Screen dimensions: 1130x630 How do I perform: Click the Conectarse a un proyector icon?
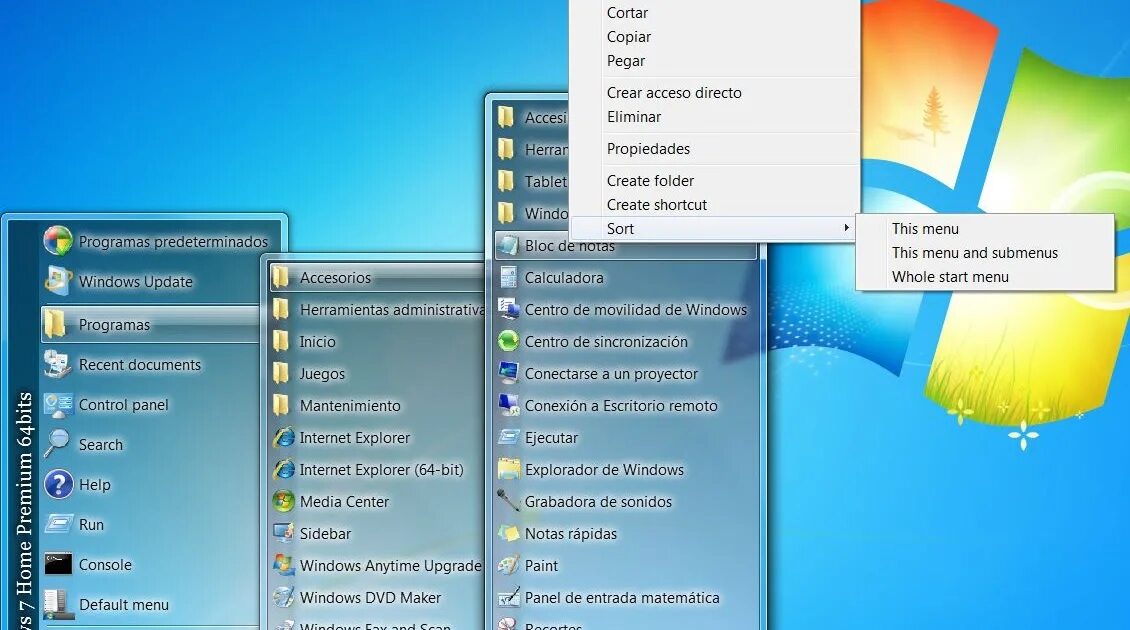pyautogui.click(x=509, y=373)
